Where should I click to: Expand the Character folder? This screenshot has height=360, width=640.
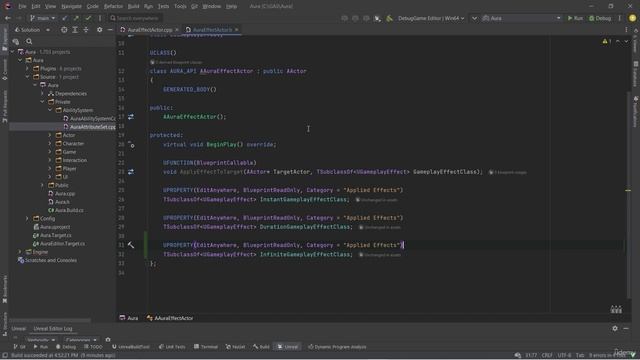50,143
